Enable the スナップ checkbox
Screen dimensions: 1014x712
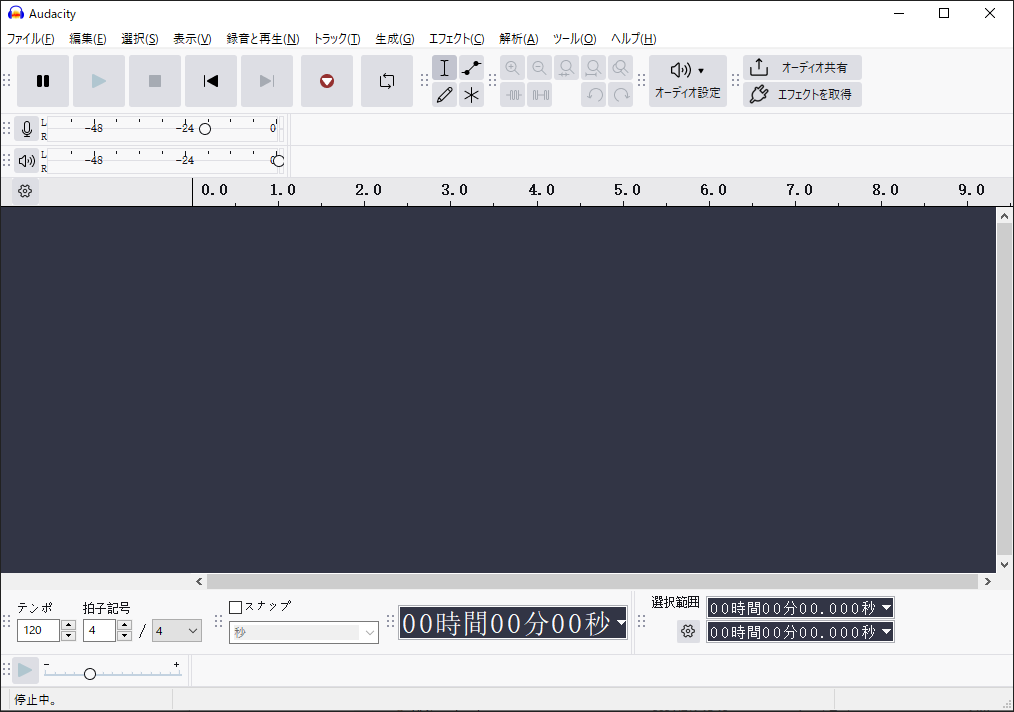pyautogui.click(x=237, y=606)
